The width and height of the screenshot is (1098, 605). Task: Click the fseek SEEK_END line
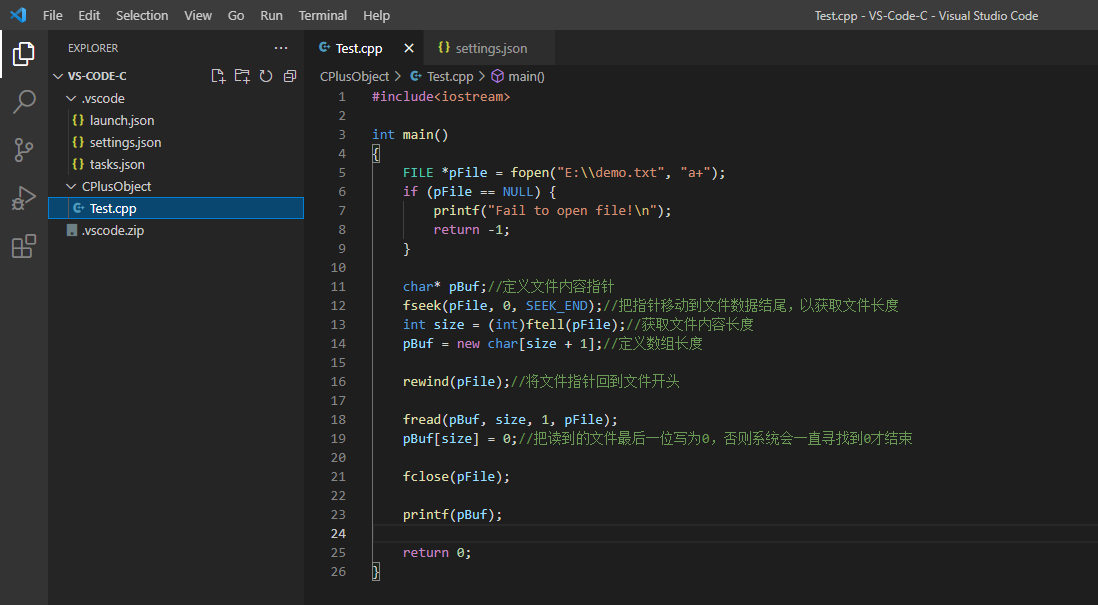[x=651, y=305]
